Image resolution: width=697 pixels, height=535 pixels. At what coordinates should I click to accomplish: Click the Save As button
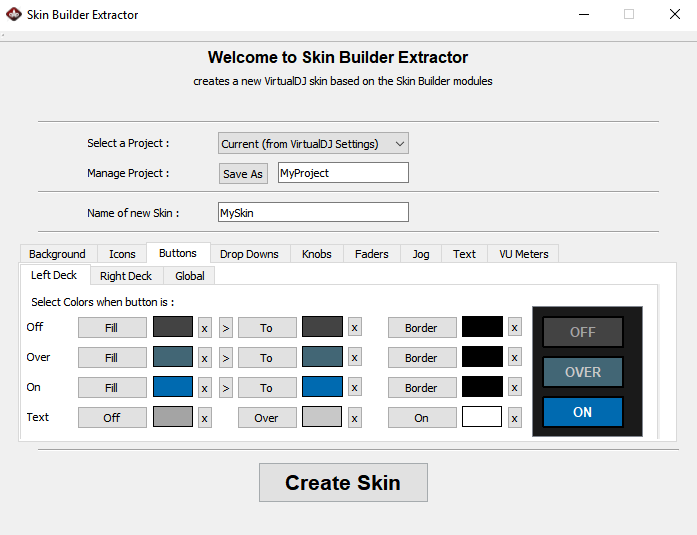(x=243, y=174)
